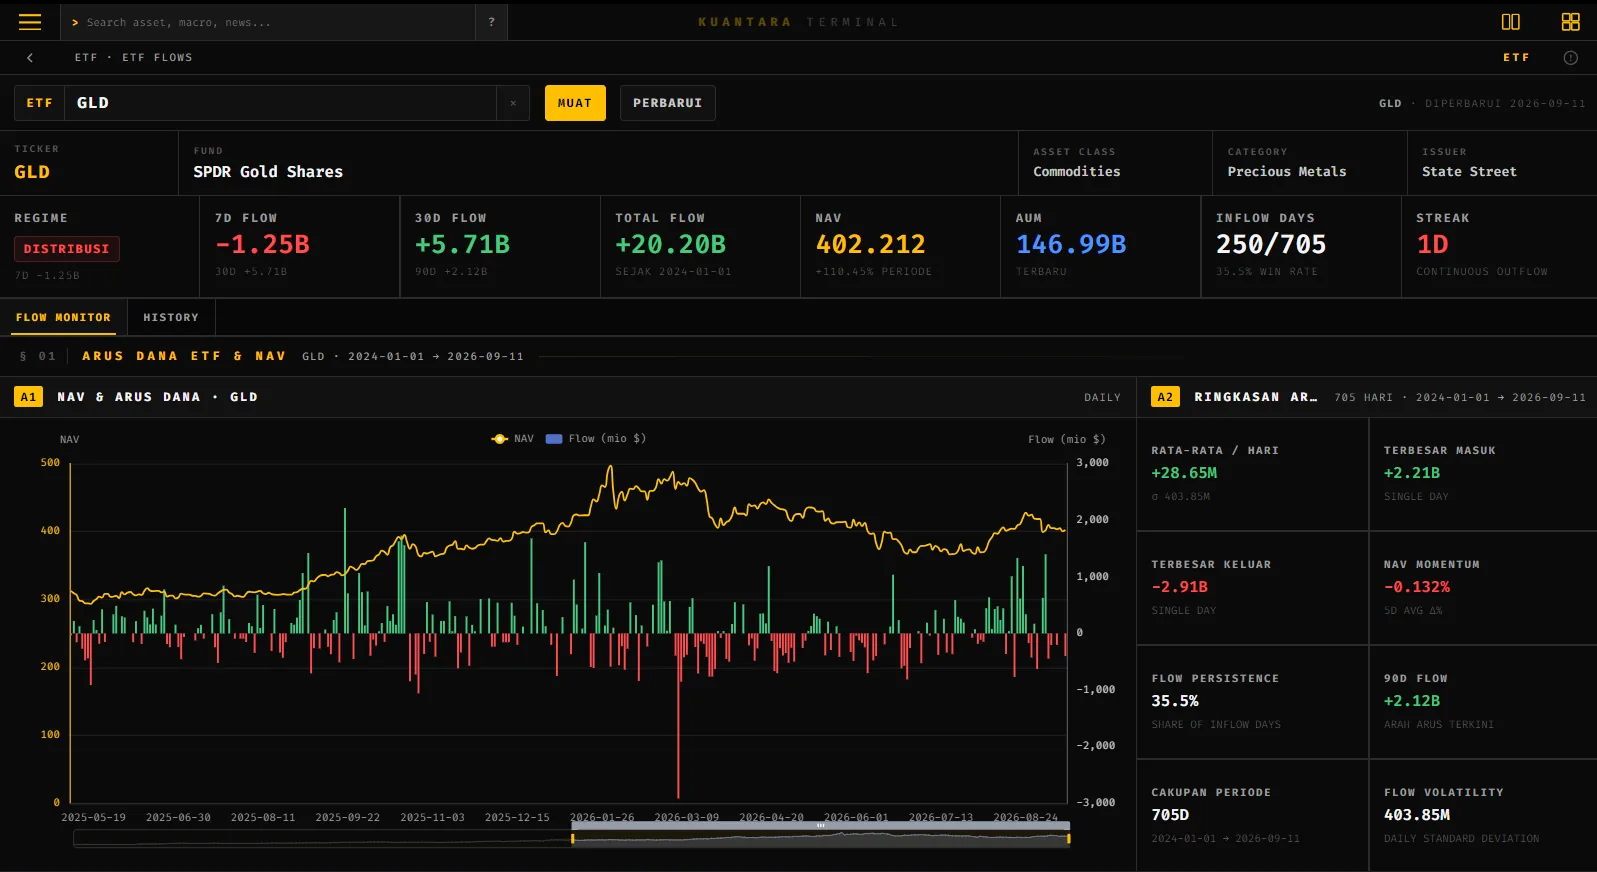Click the 30D FLOW value +5.71B
This screenshot has height=872, width=1597.
tap(463, 245)
